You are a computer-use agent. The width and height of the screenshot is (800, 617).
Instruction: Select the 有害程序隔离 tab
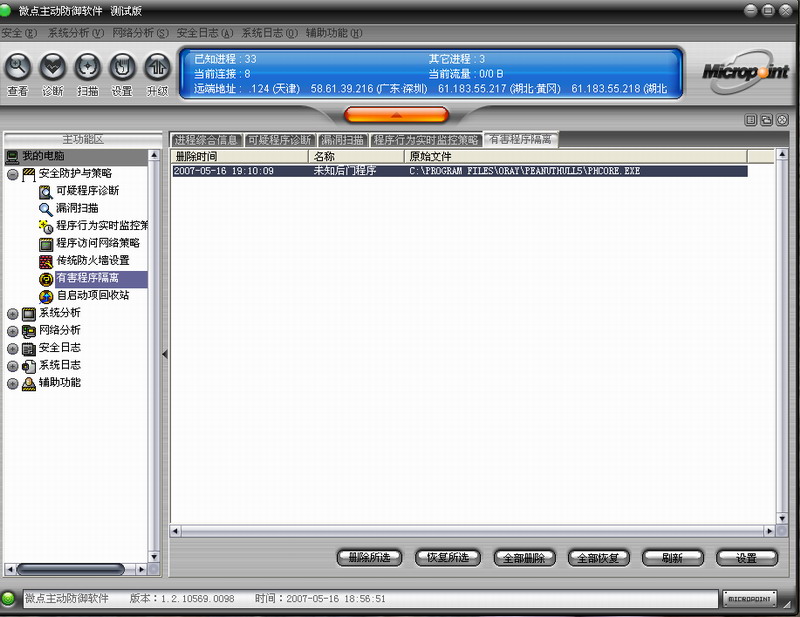click(x=520, y=139)
